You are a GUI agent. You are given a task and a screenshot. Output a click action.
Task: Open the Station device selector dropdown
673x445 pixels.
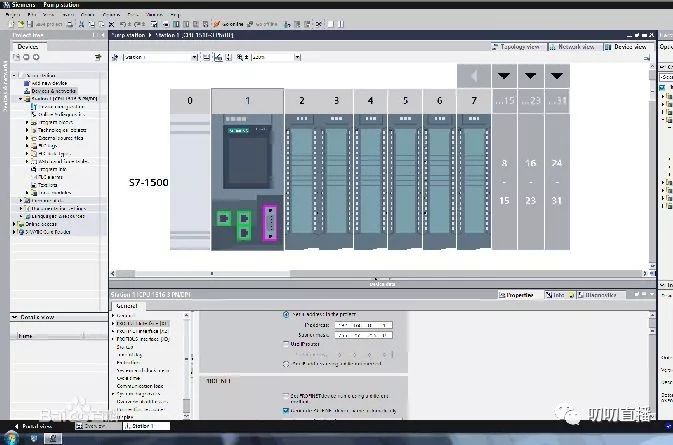(194, 57)
